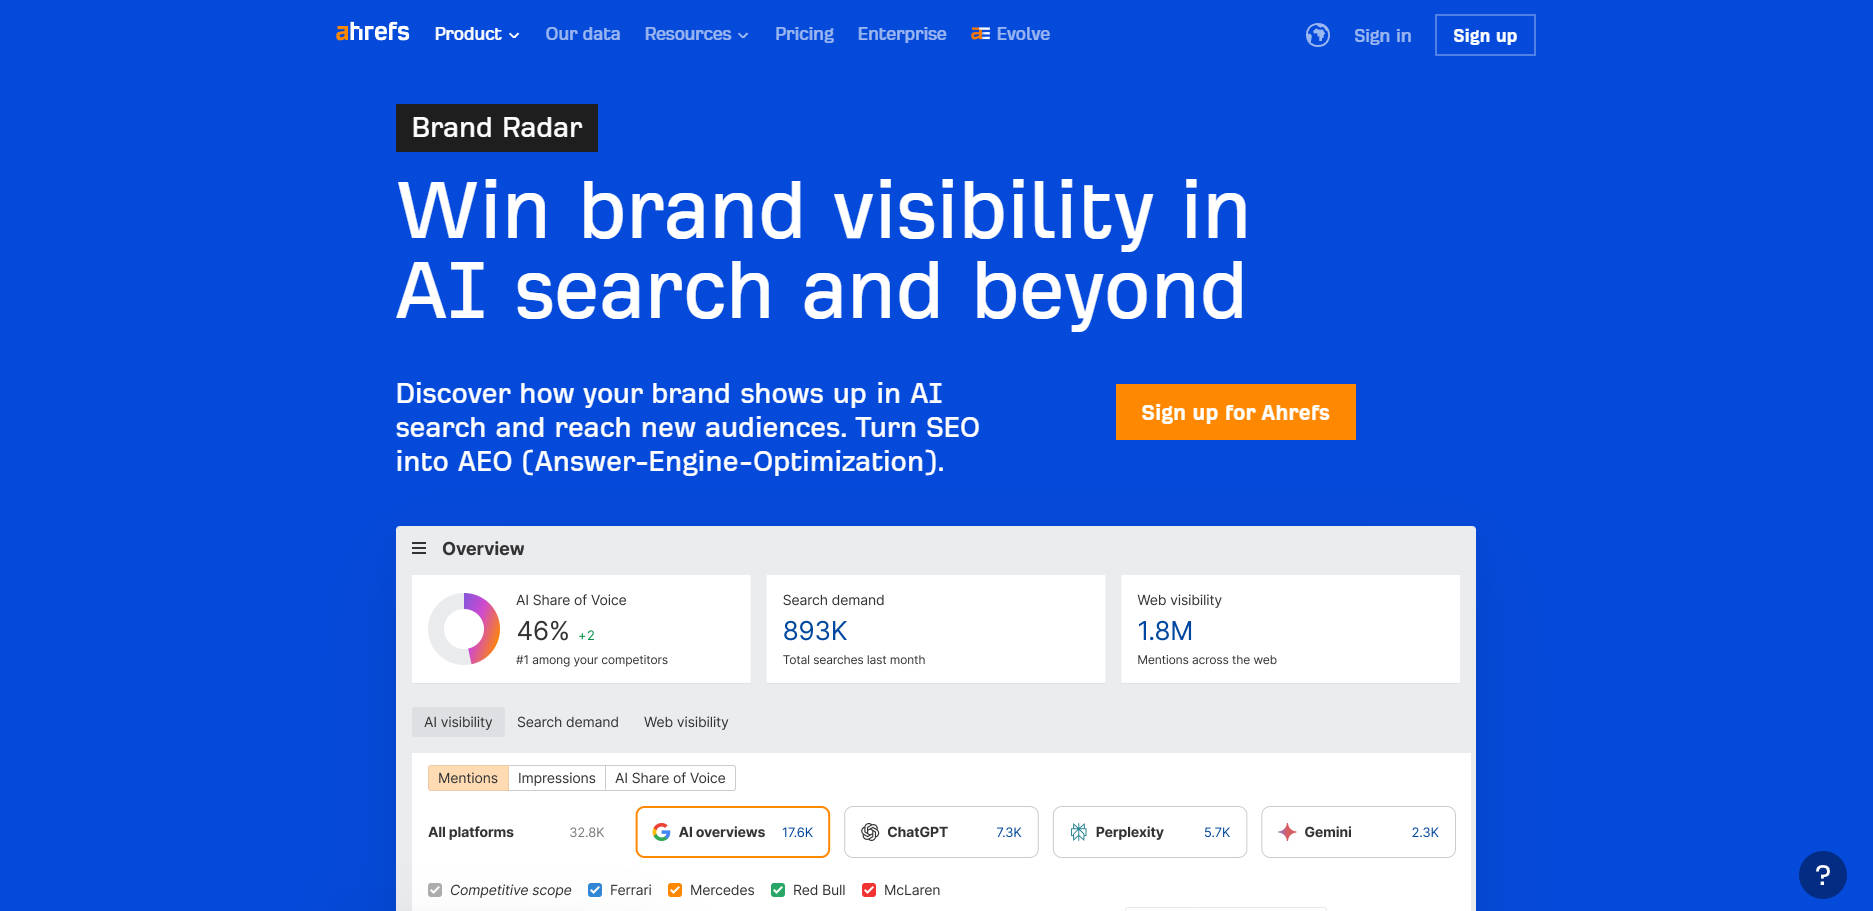This screenshot has height=911, width=1873.
Task: Open the Resources dropdown
Action: (696, 33)
